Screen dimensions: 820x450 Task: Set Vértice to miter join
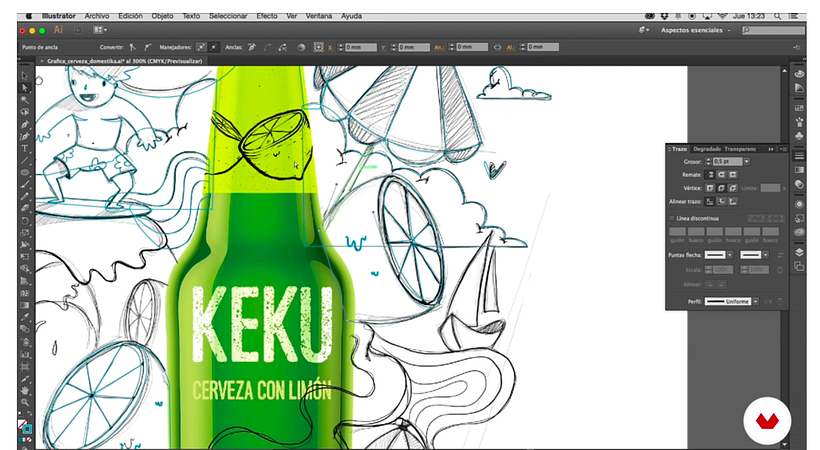coord(710,188)
